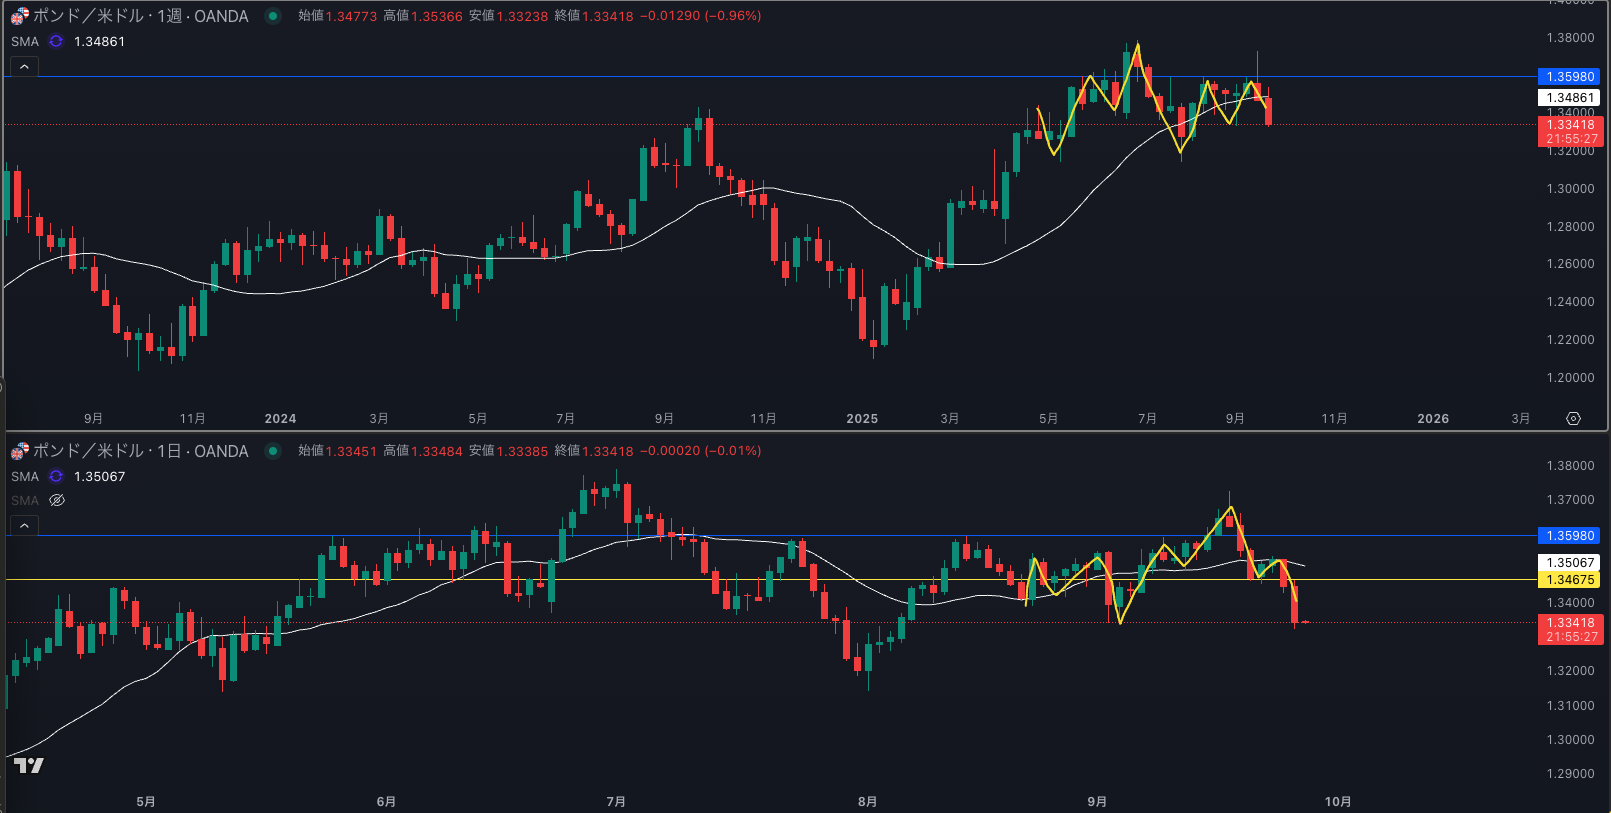Viewport: 1611px width, 813px height.
Task: Collapse the daily chart indicator legend
Action: pos(24,525)
